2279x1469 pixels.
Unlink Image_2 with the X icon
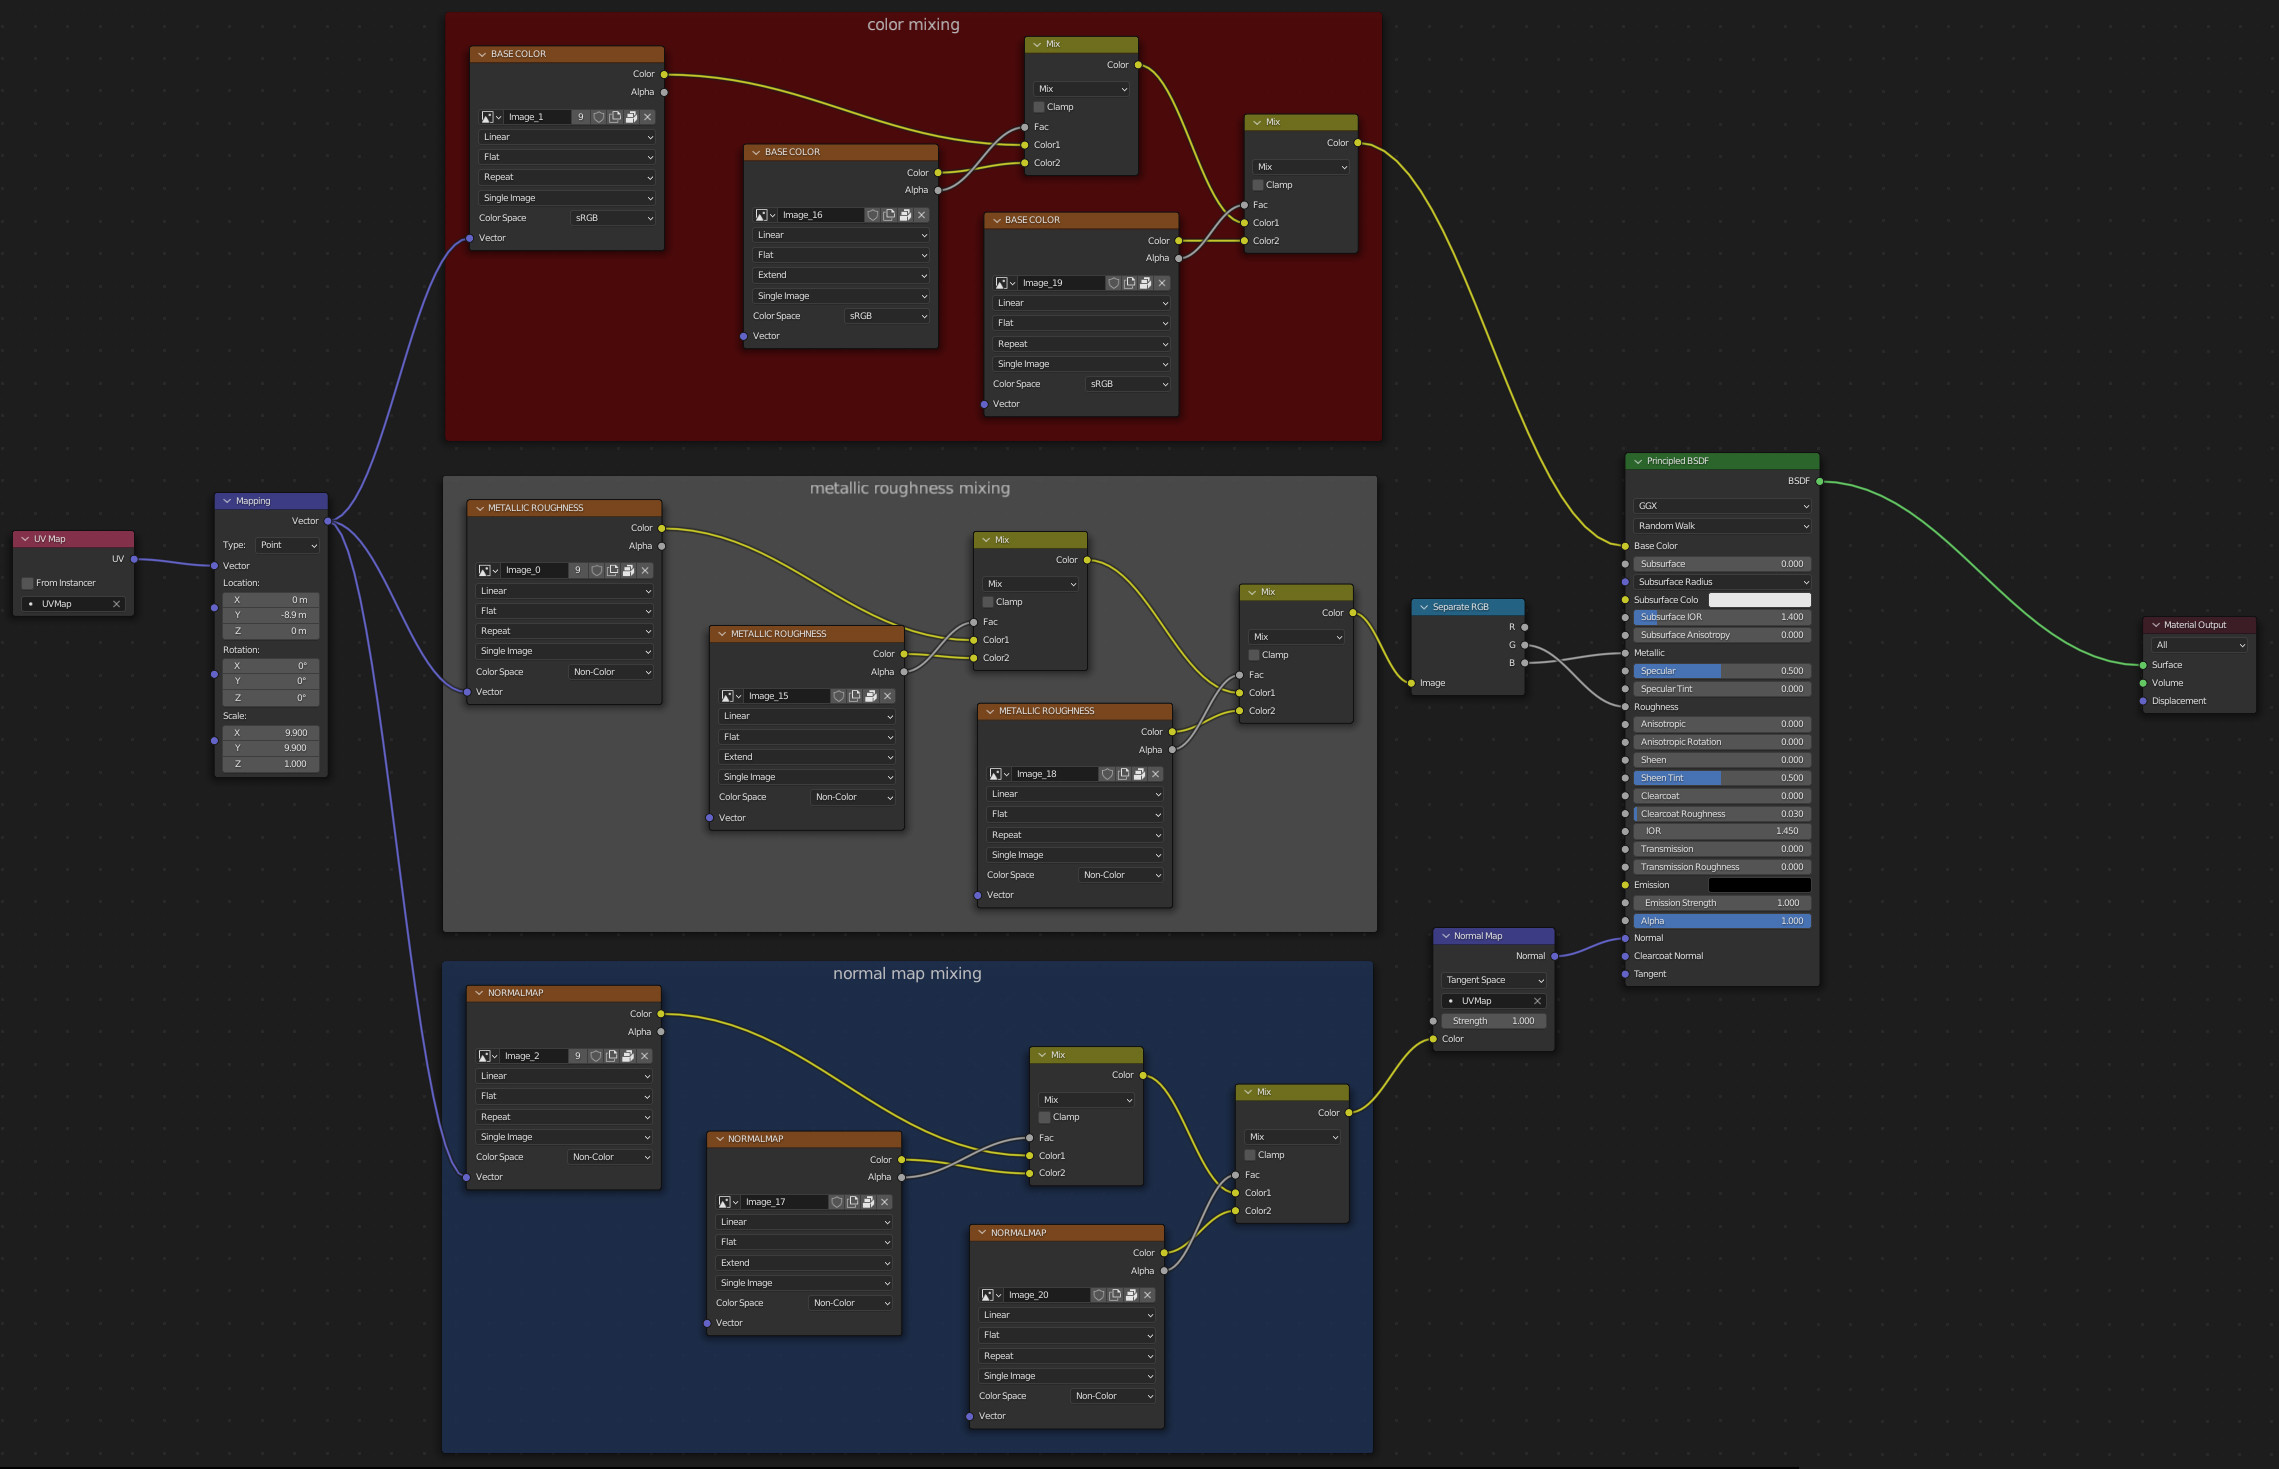tap(645, 1056)
